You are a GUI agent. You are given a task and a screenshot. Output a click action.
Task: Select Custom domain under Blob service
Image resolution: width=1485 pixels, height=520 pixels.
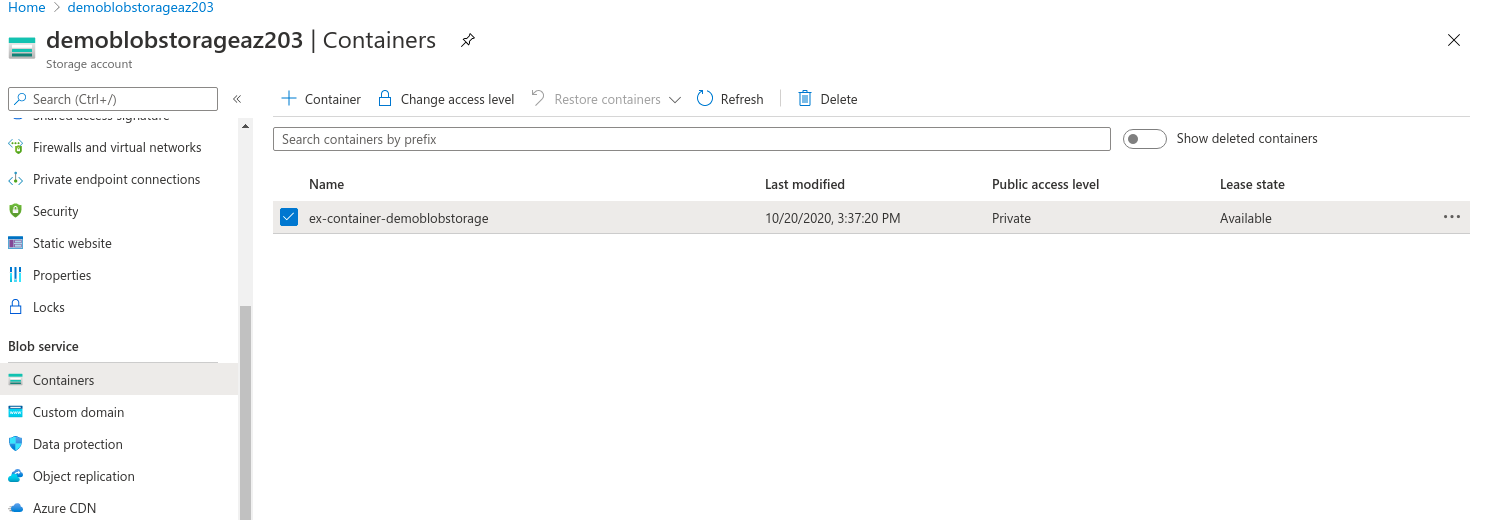[x=78, y=412]
